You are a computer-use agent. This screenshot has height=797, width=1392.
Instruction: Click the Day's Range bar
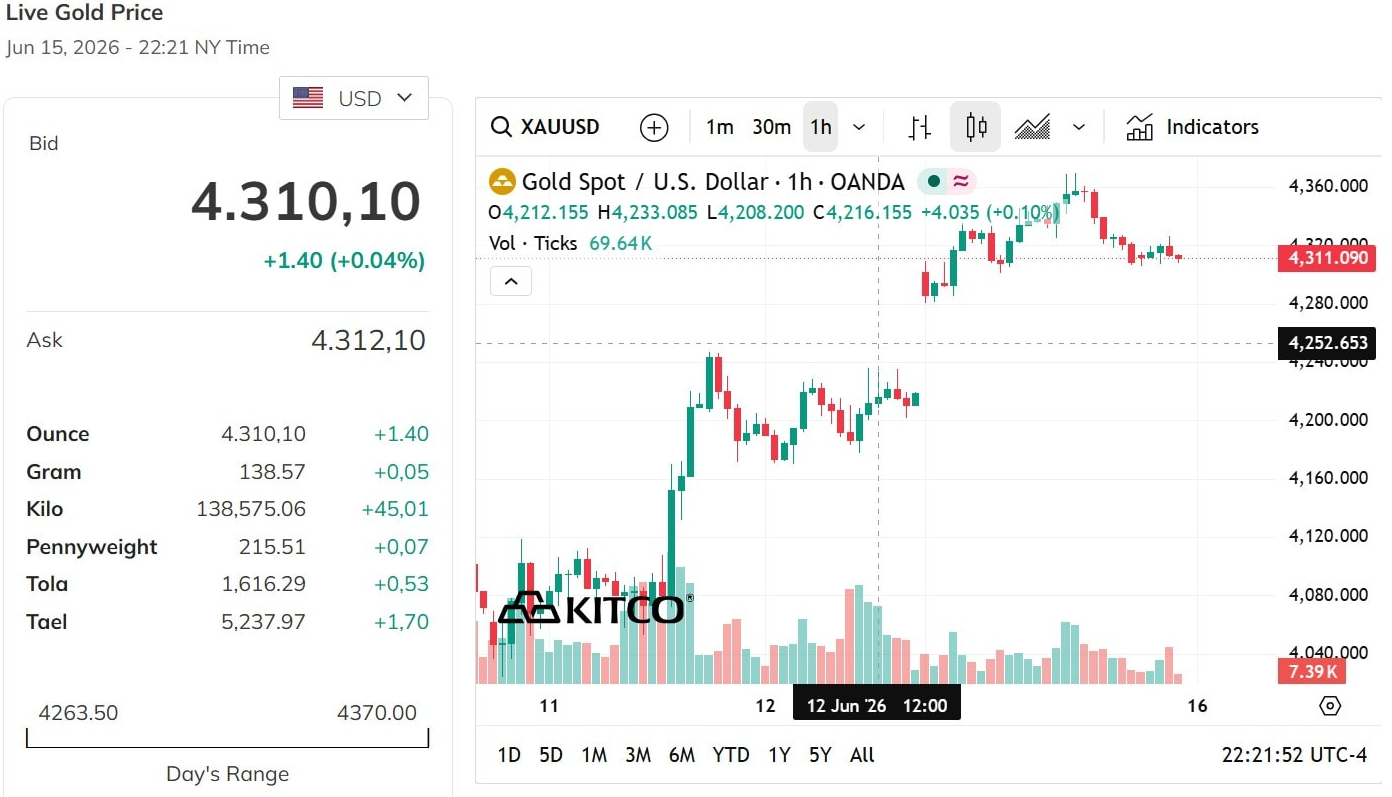[x=227, y=738]
